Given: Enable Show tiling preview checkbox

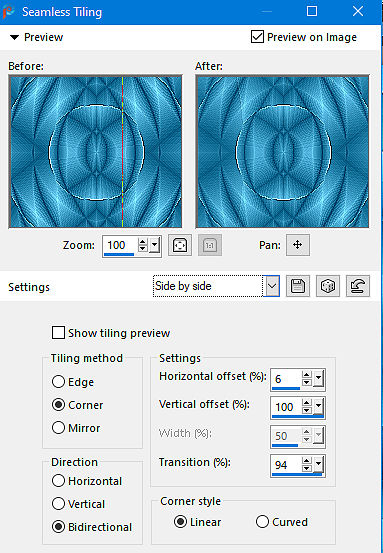Looking at the screenshot, I should click(58, 333).
